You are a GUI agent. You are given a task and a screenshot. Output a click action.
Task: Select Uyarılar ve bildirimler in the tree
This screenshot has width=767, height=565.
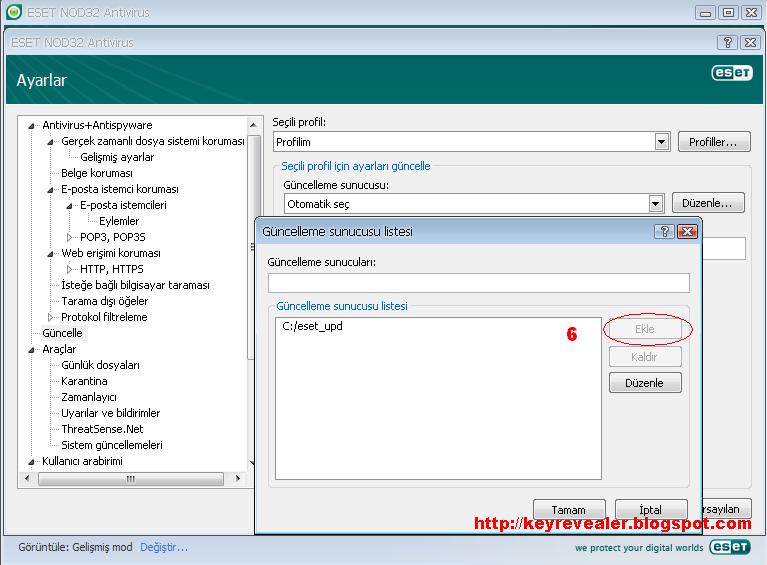click(x=111, y=413)
